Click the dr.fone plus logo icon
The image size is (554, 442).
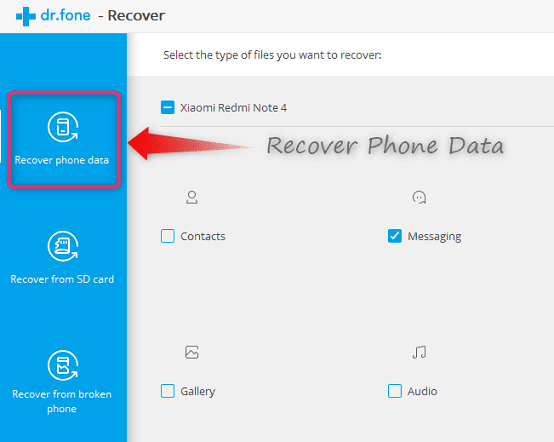tap(26, 16)
